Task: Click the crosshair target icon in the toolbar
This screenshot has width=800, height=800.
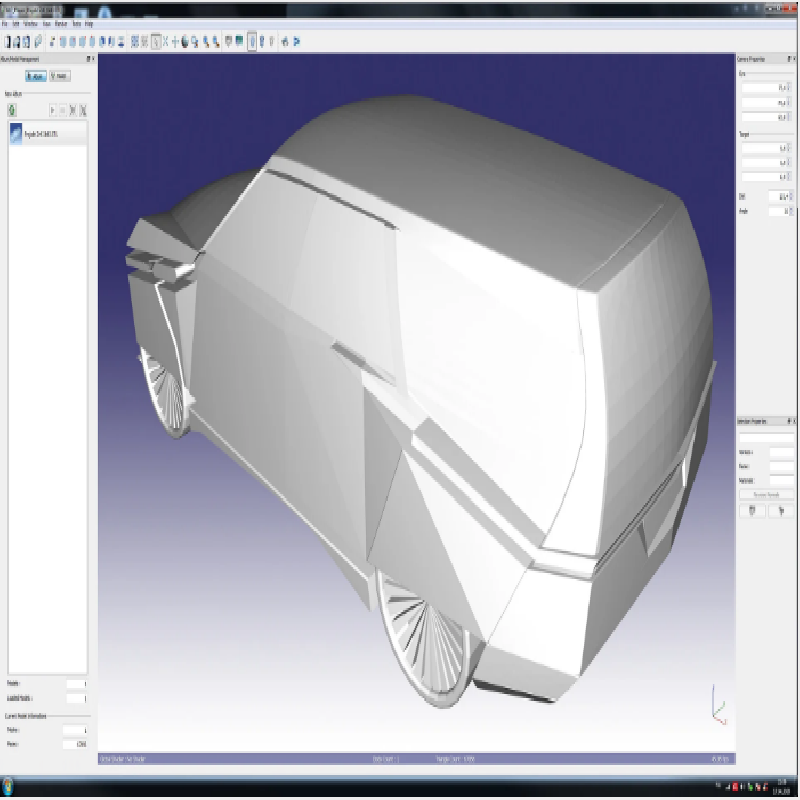Action: [x=175, y=42]
